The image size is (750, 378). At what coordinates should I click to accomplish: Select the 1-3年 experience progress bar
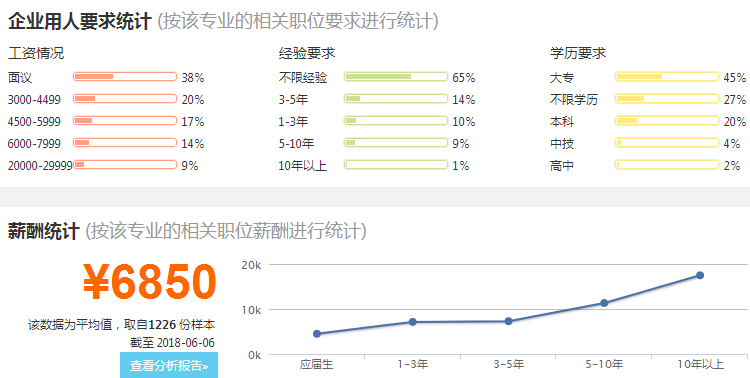coord(396,121)
